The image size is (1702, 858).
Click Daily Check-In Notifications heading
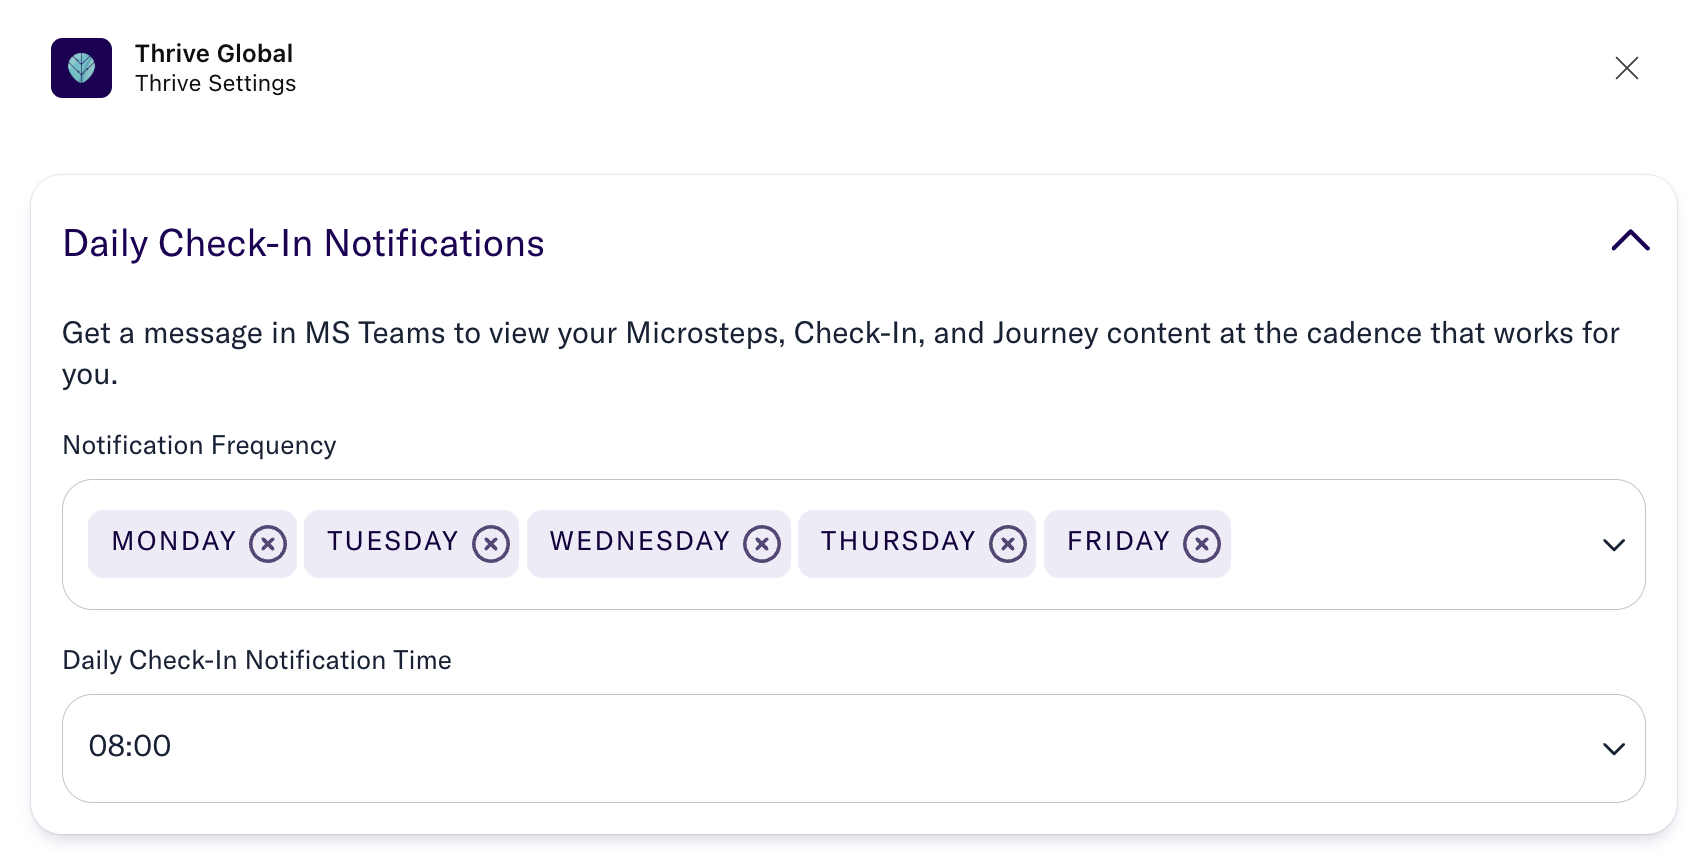303,244
